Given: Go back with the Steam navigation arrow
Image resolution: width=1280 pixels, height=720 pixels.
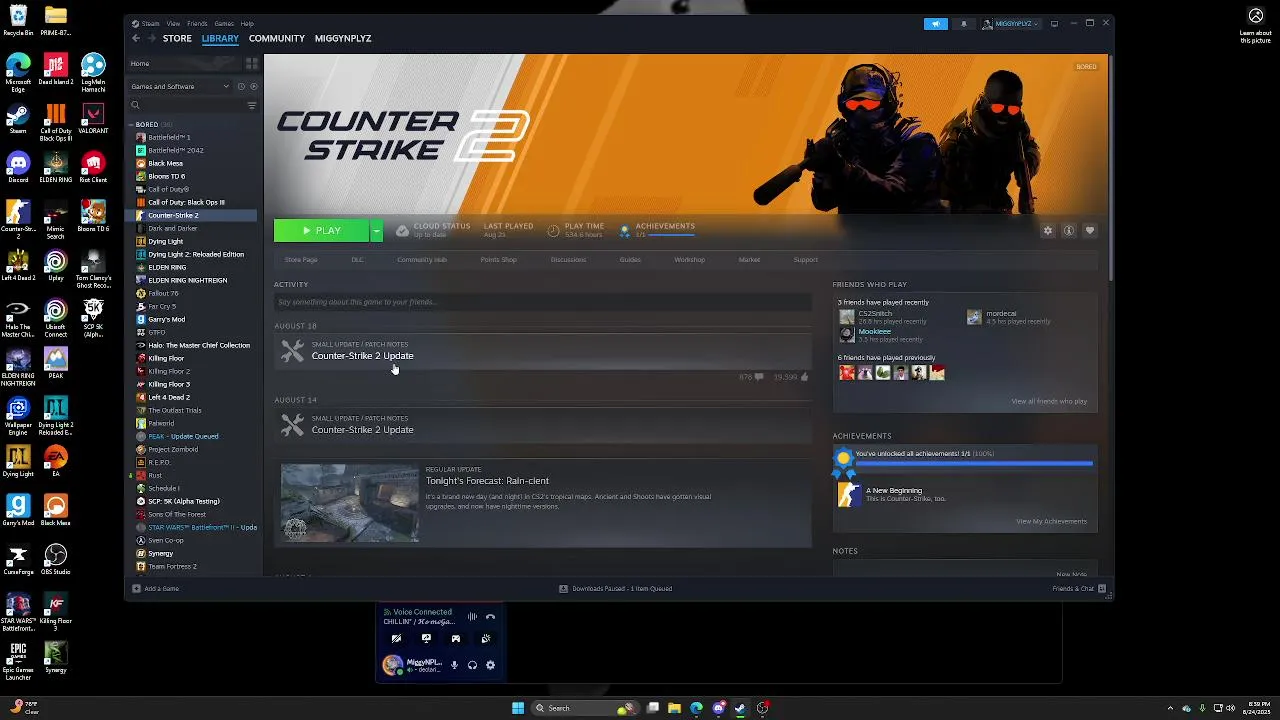Looking at the screenshot, I should pos(136,38).
